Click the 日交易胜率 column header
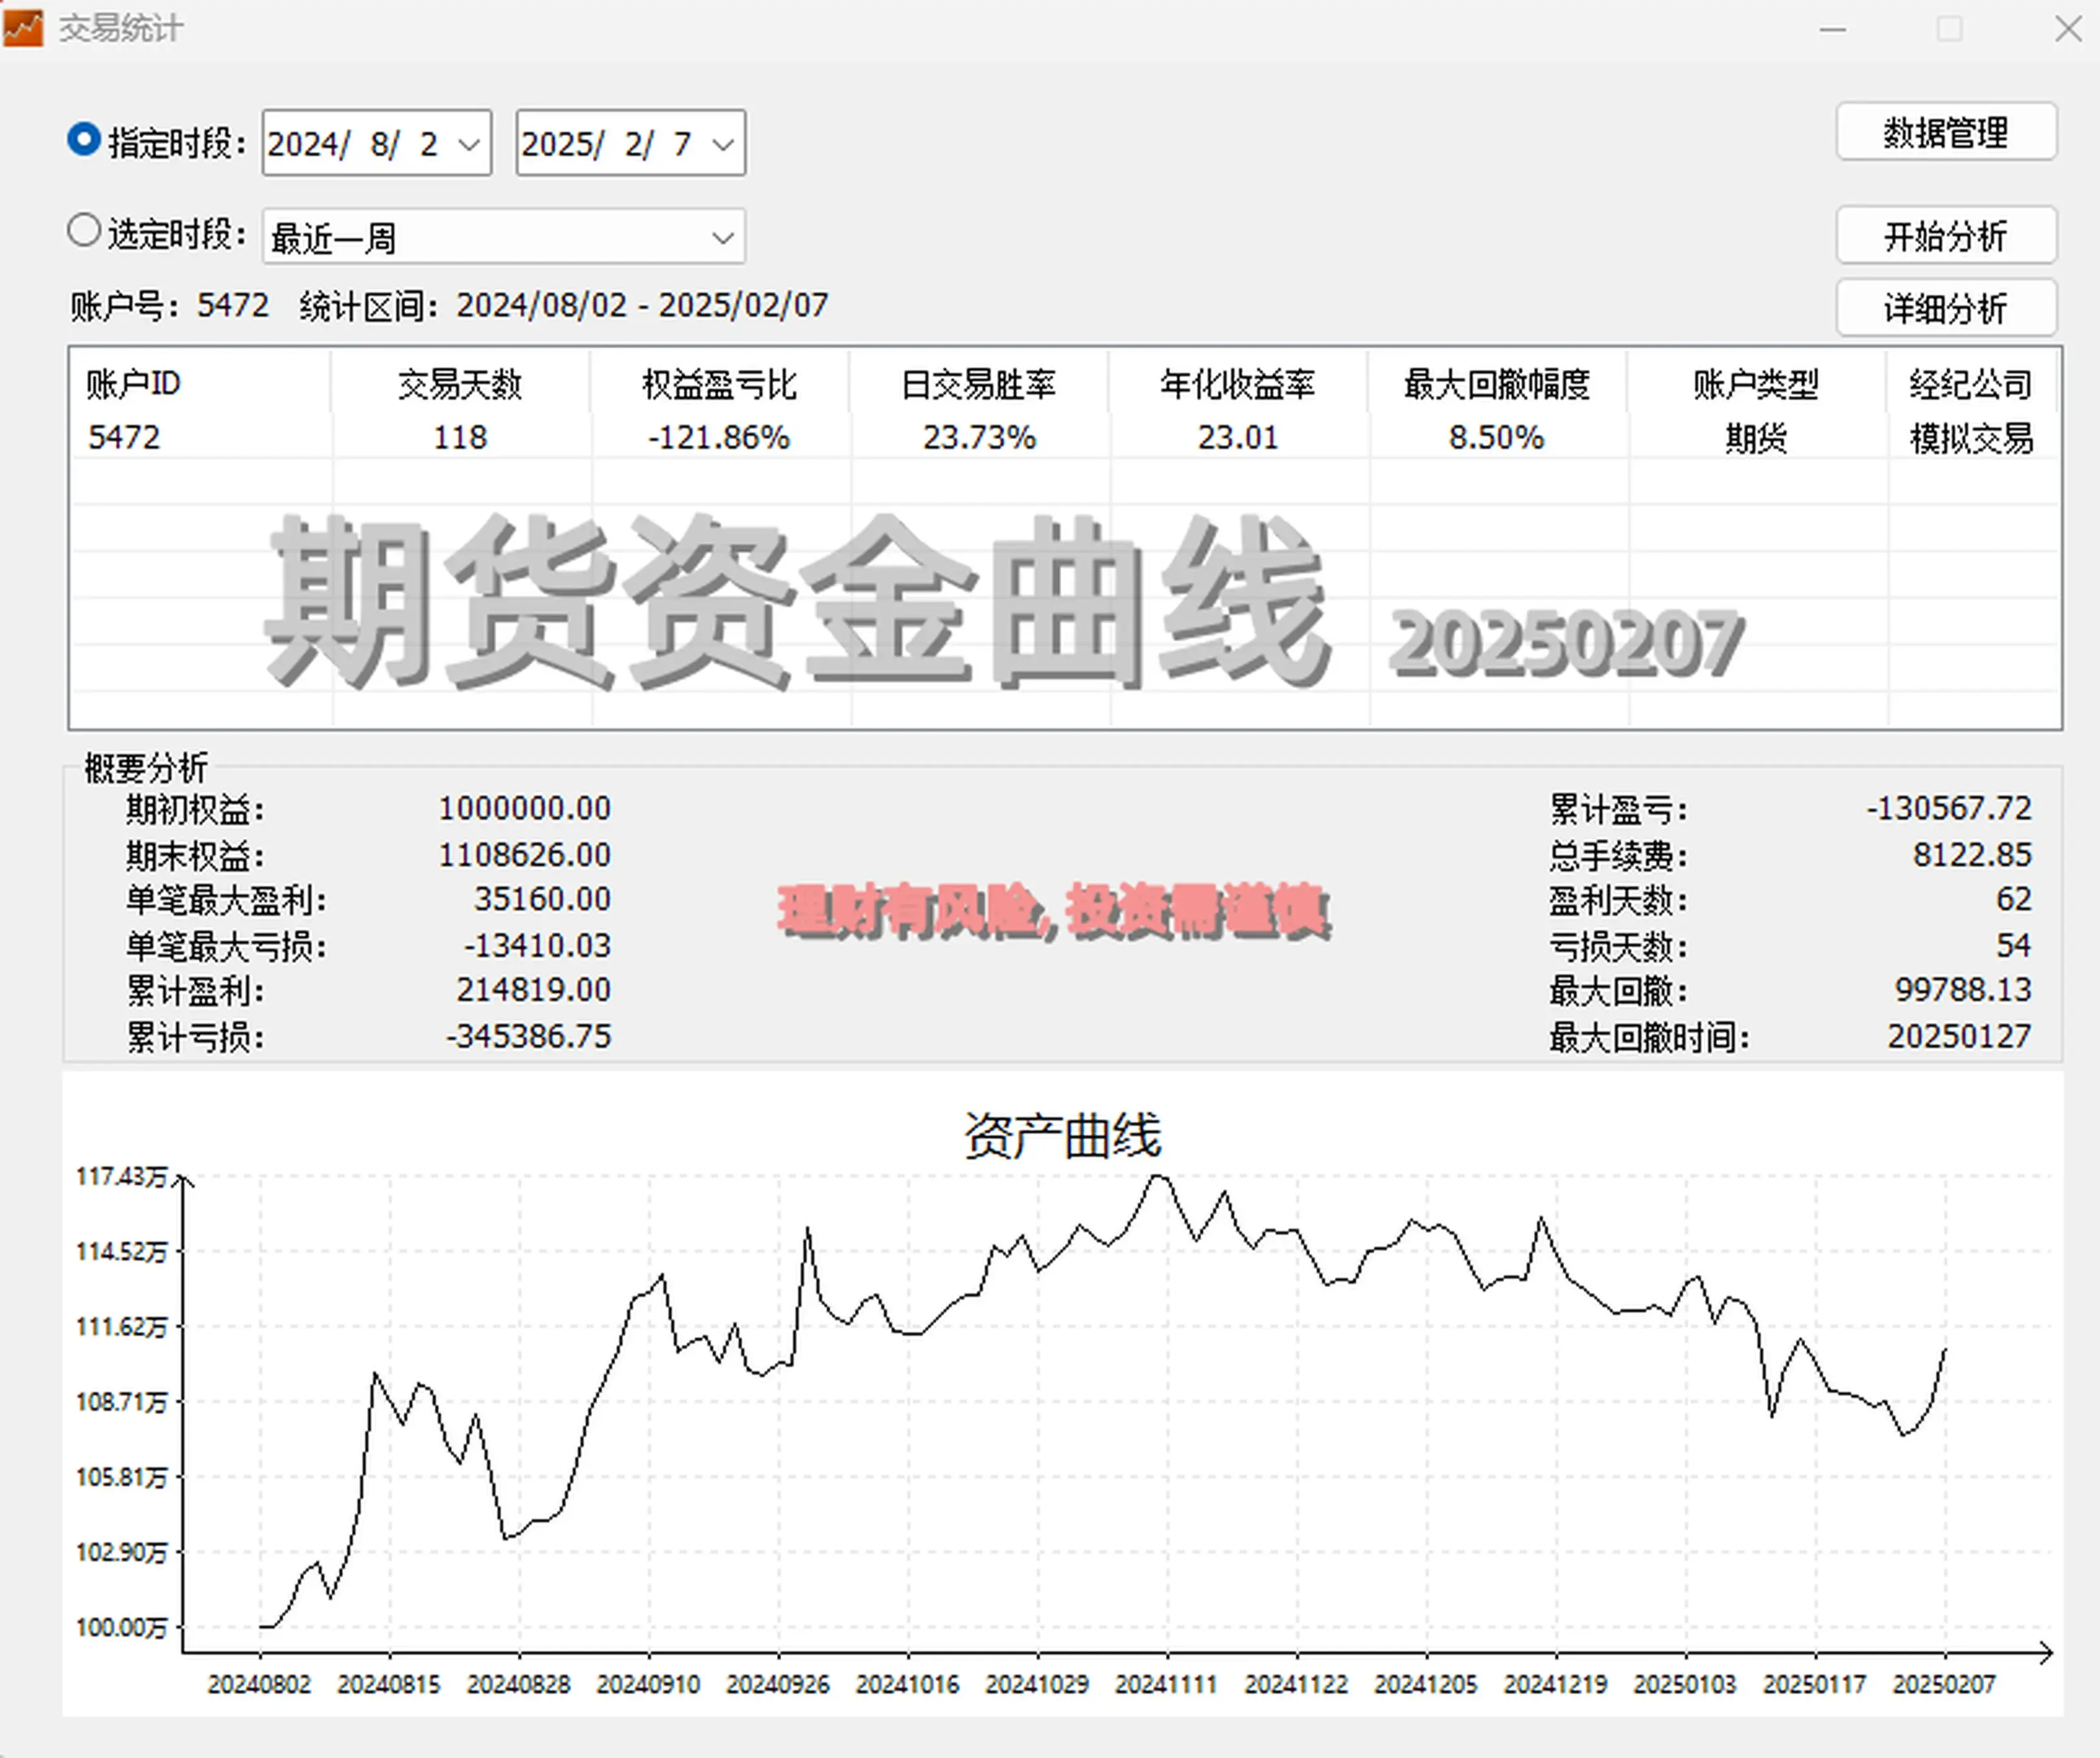Image resolution: width=2100 pixels, height=1758 pixels. (978, 384)
